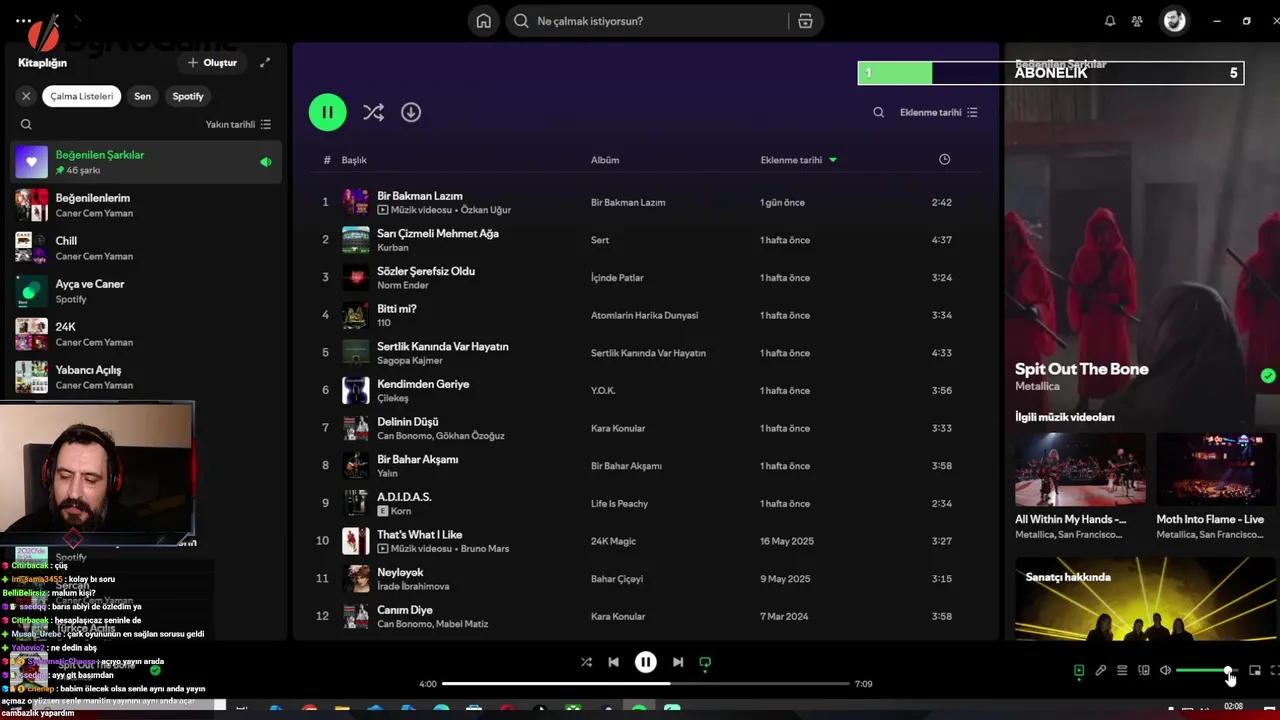Open the Ayça ve Caner playlist
This screenshot has width=1280, height=720.
146,291
